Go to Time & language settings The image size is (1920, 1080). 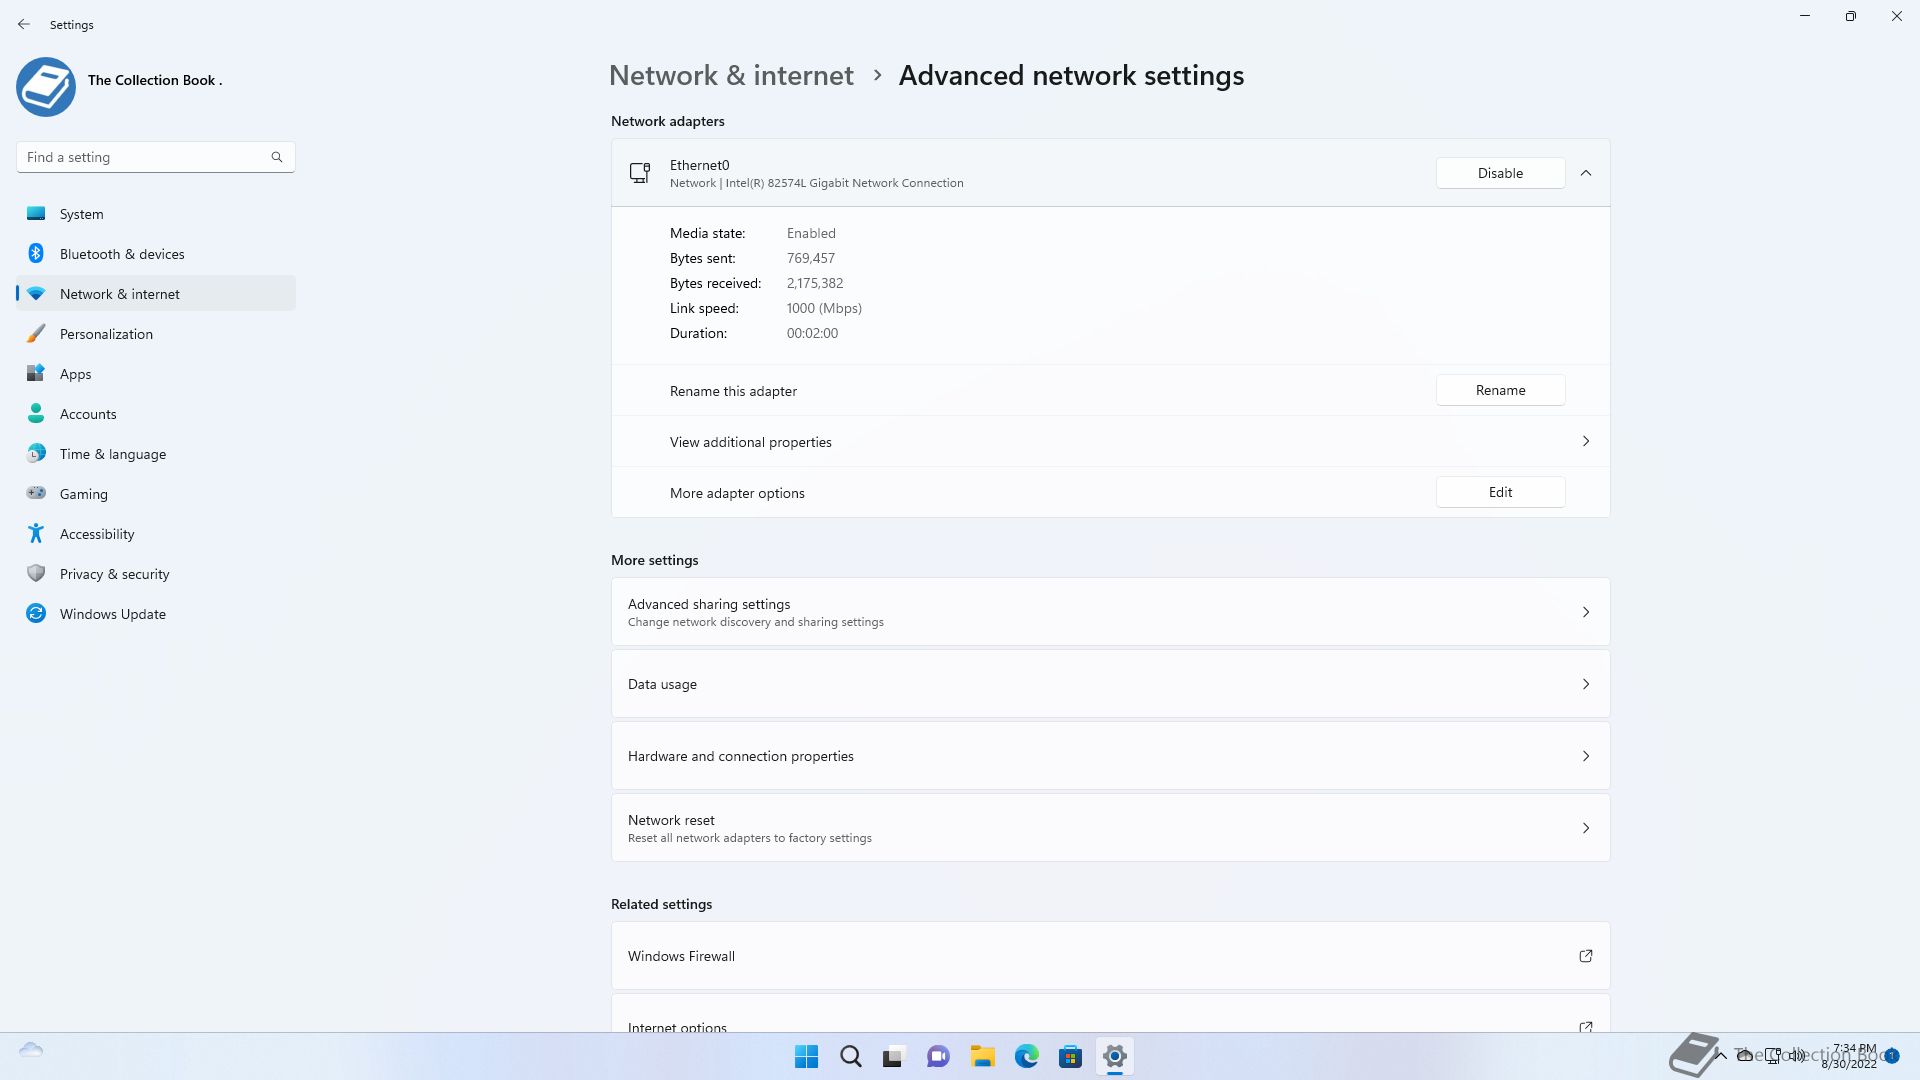pyautogui.click(x=113, y=454)
